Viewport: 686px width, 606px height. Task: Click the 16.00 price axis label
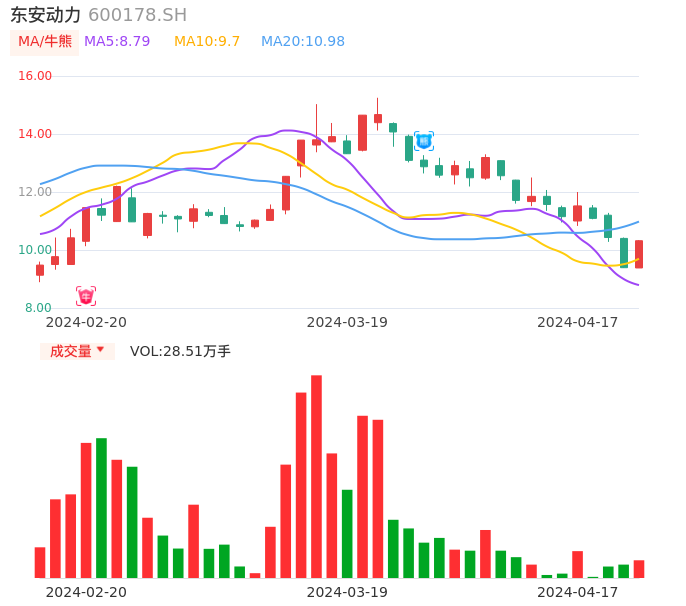coord(36,76)
